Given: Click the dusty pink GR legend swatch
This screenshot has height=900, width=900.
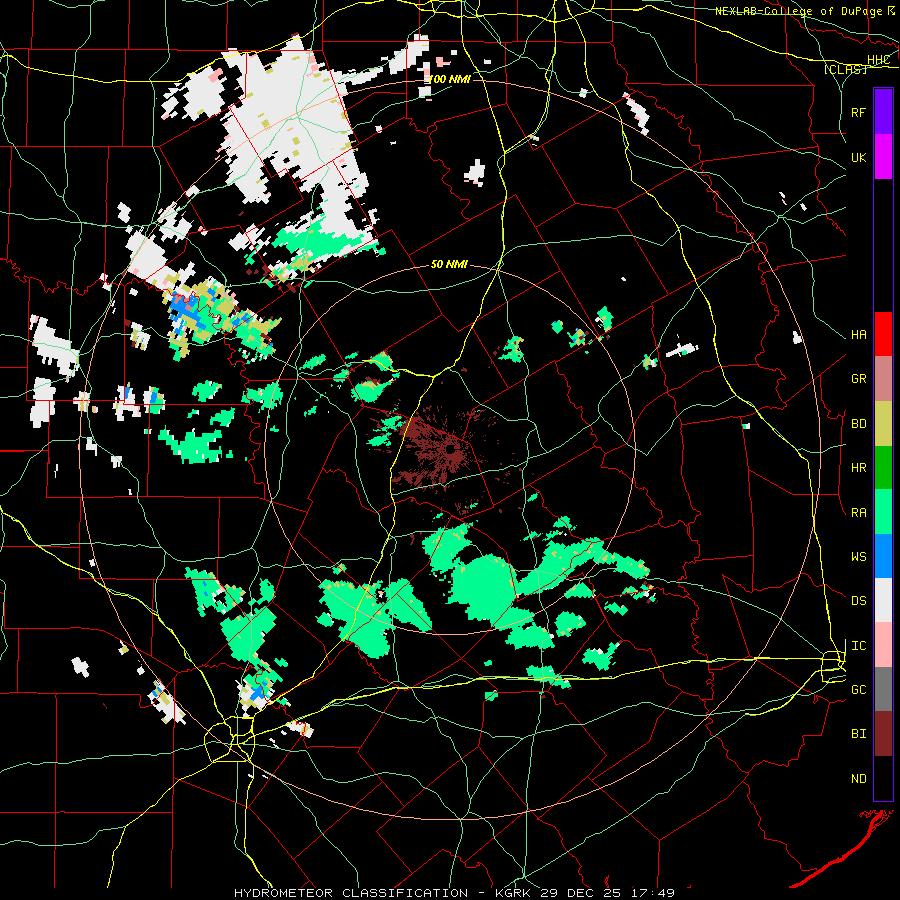Looking at the screenshot, I should pos(883,378).
